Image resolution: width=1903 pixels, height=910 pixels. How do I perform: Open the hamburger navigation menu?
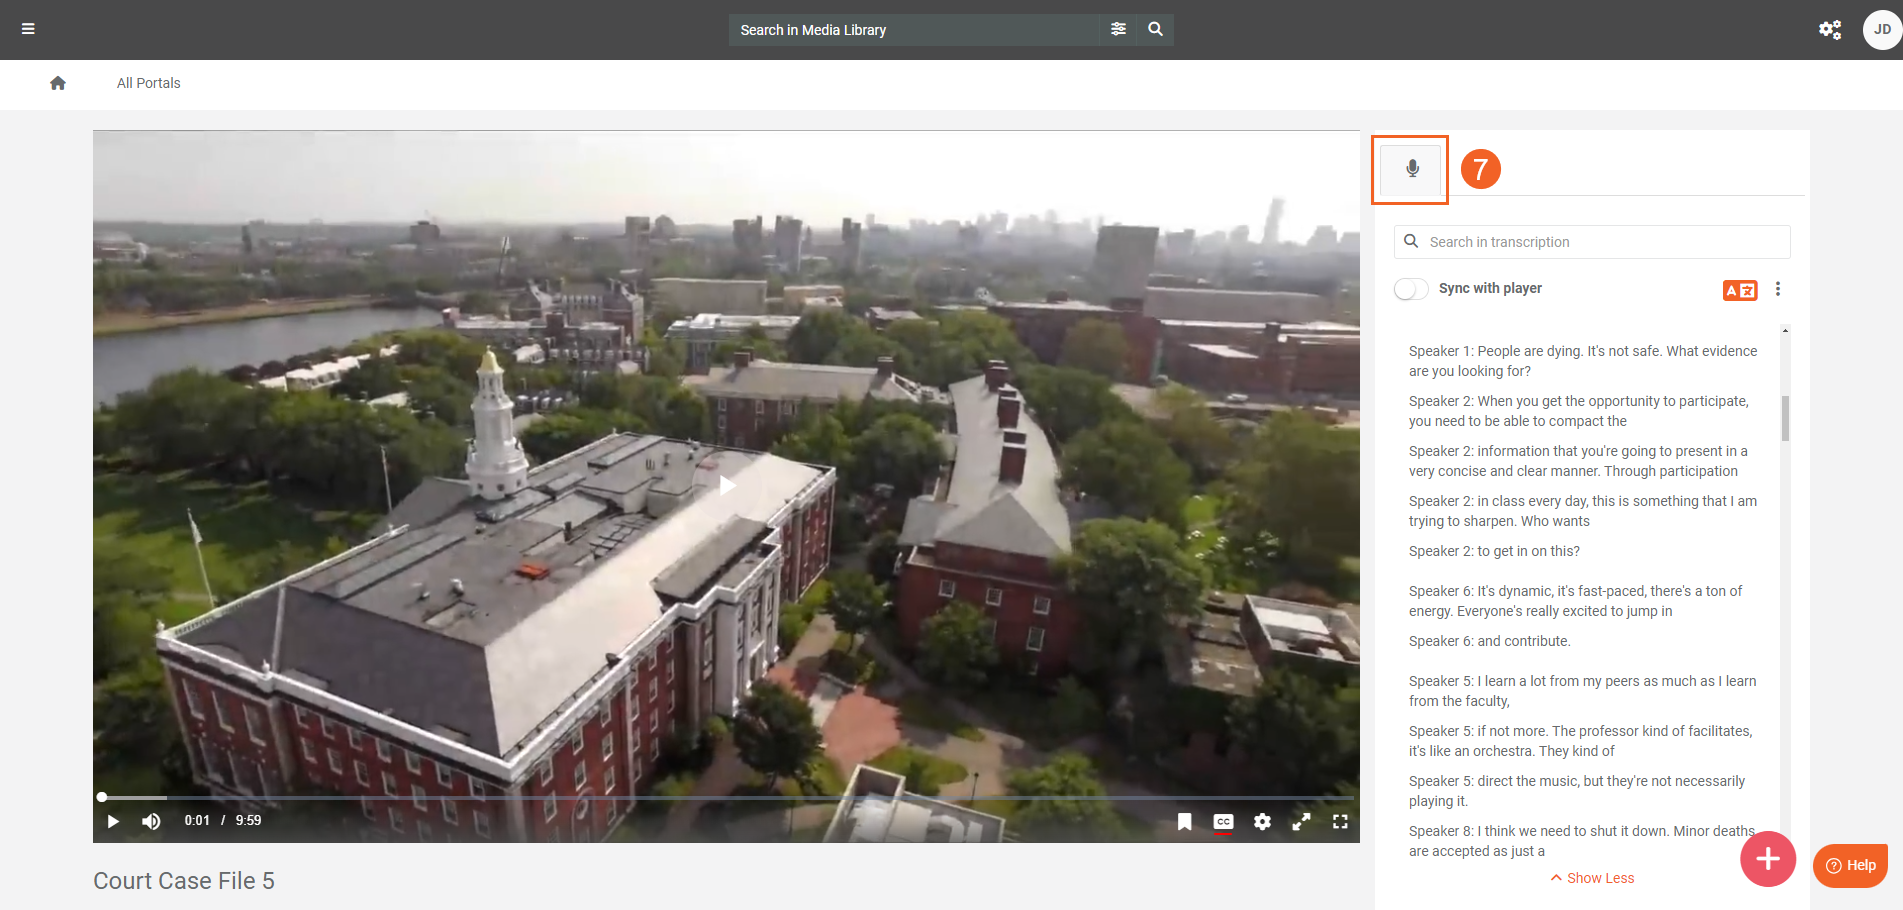[28, 29]
